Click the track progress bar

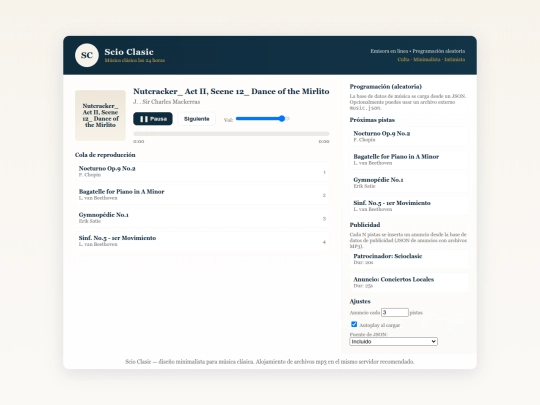coord(231,134)
